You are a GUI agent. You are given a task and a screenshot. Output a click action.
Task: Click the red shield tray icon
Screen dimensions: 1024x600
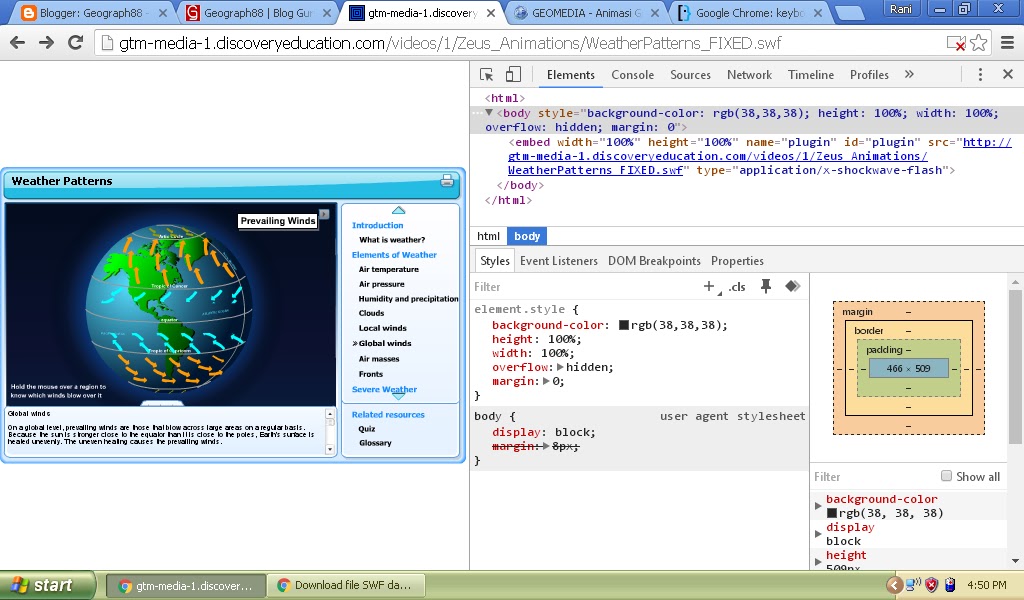(x=932, y=585)
